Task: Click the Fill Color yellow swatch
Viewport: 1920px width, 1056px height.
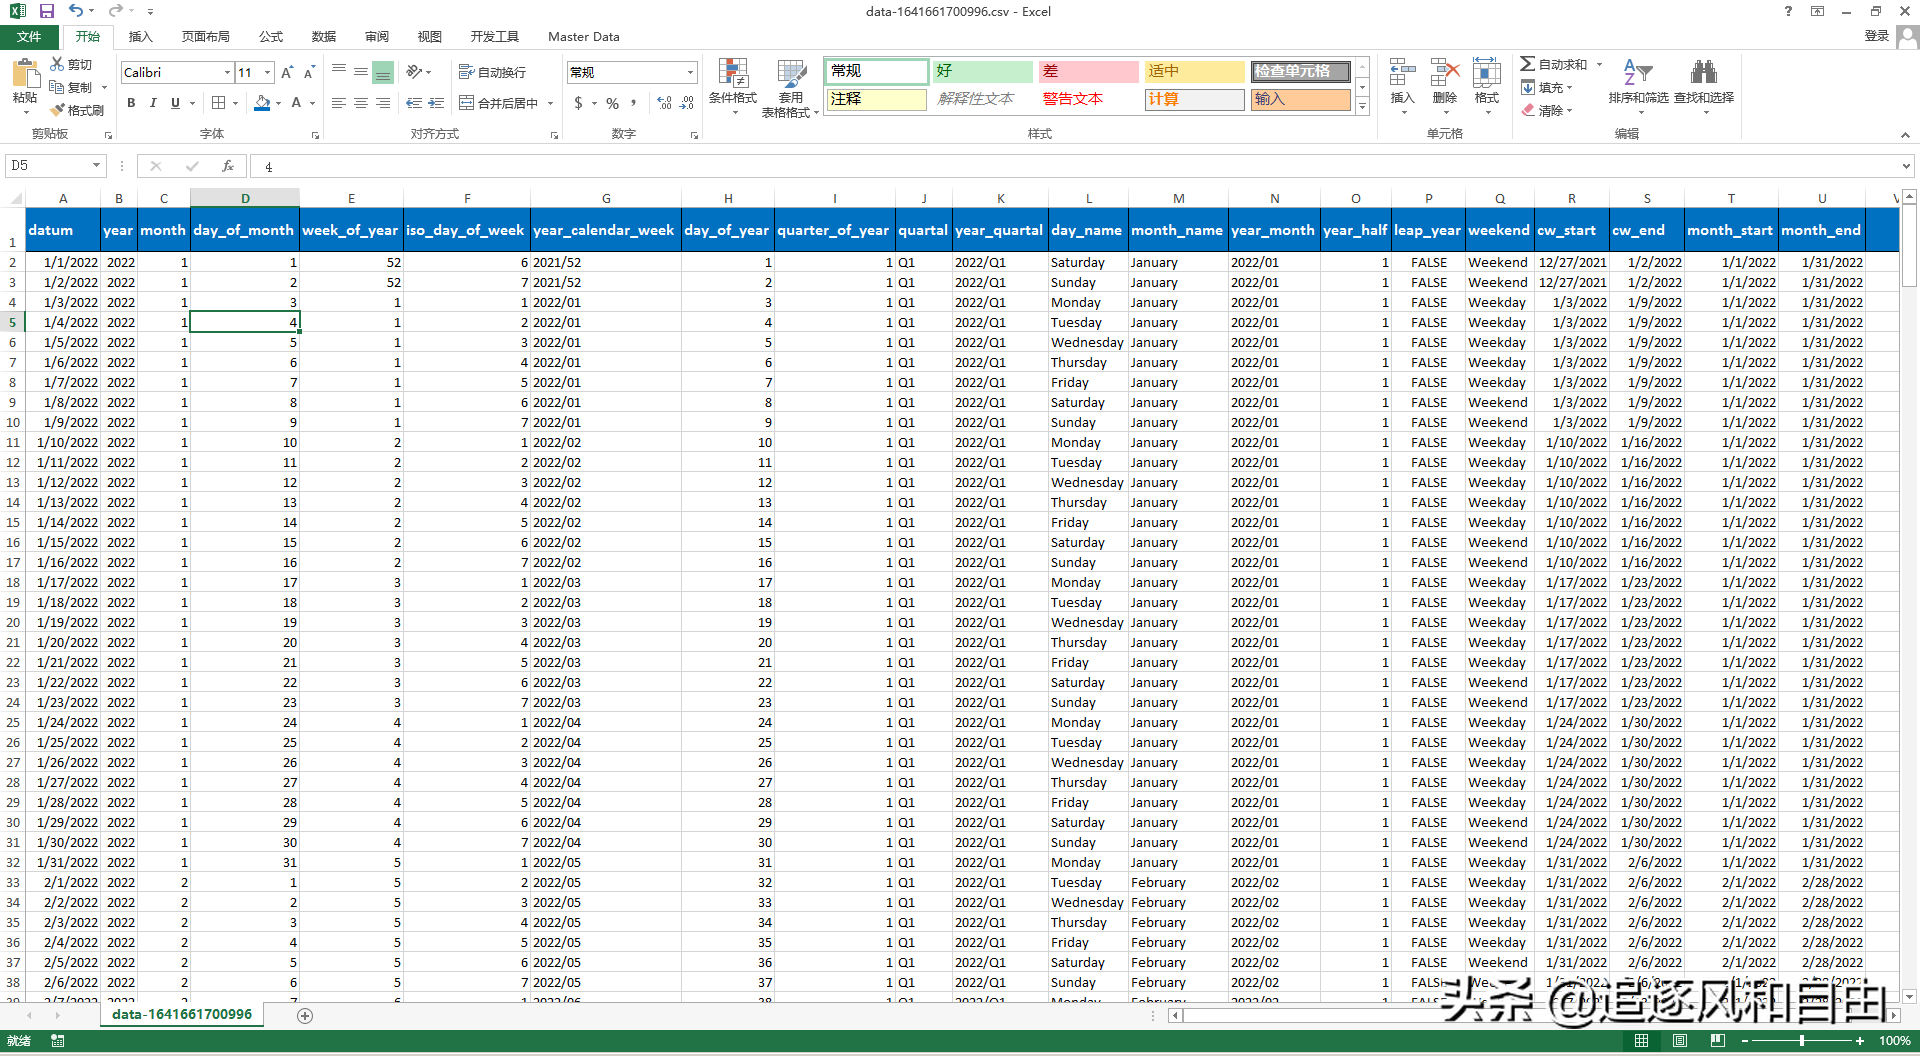Action: pos(261,103)
